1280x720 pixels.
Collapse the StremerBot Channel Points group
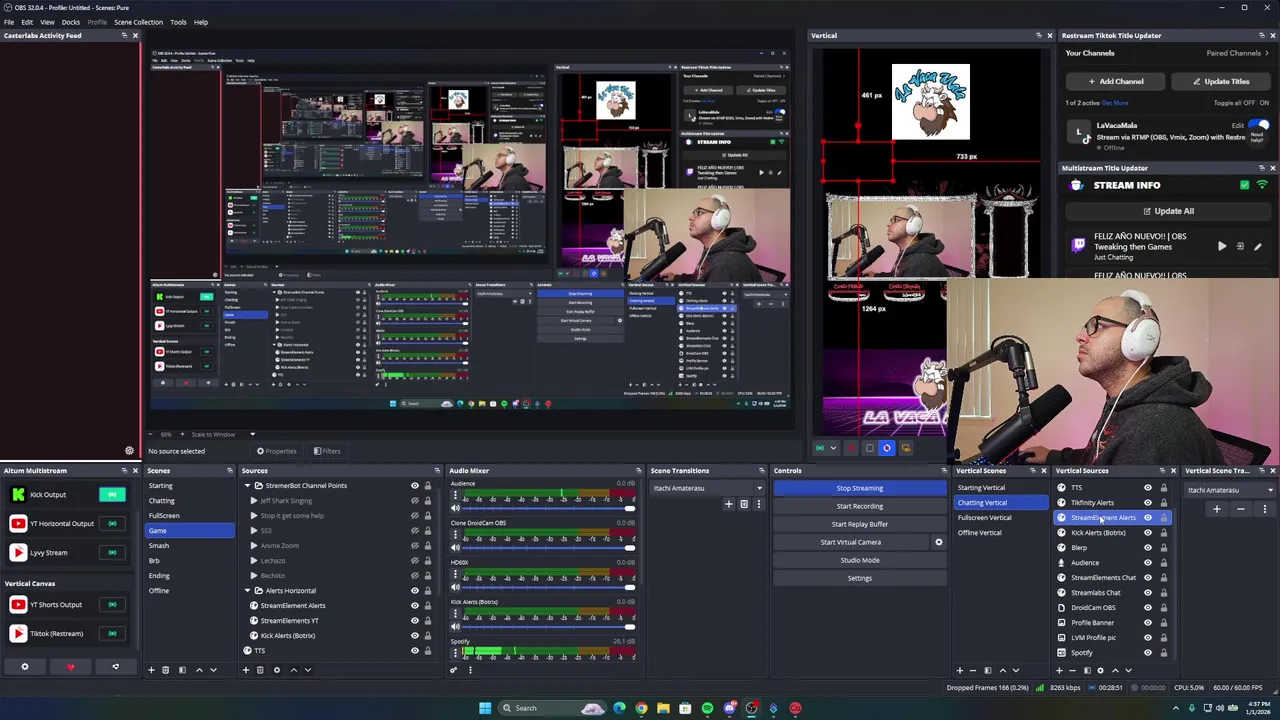247,486
